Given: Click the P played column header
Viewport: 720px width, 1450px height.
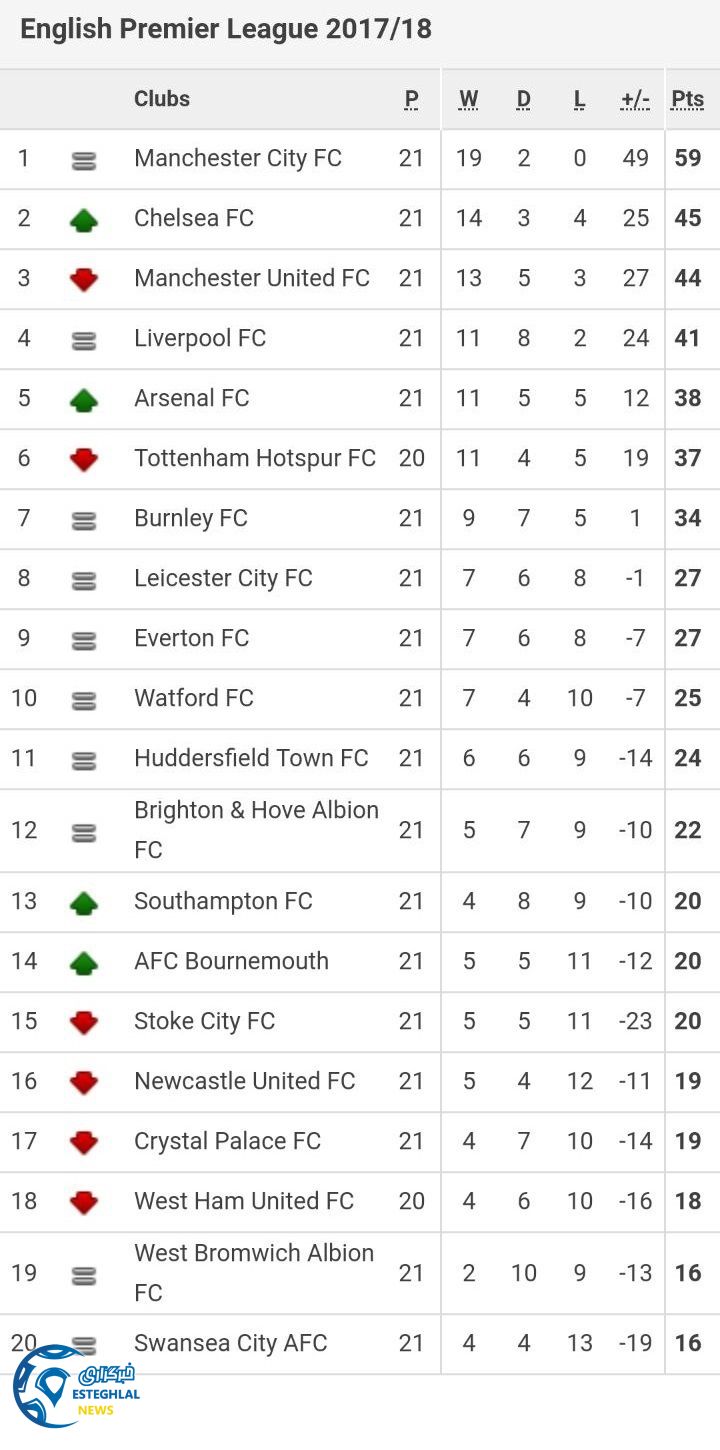Looking at the screenshot, I should [411, 99].
